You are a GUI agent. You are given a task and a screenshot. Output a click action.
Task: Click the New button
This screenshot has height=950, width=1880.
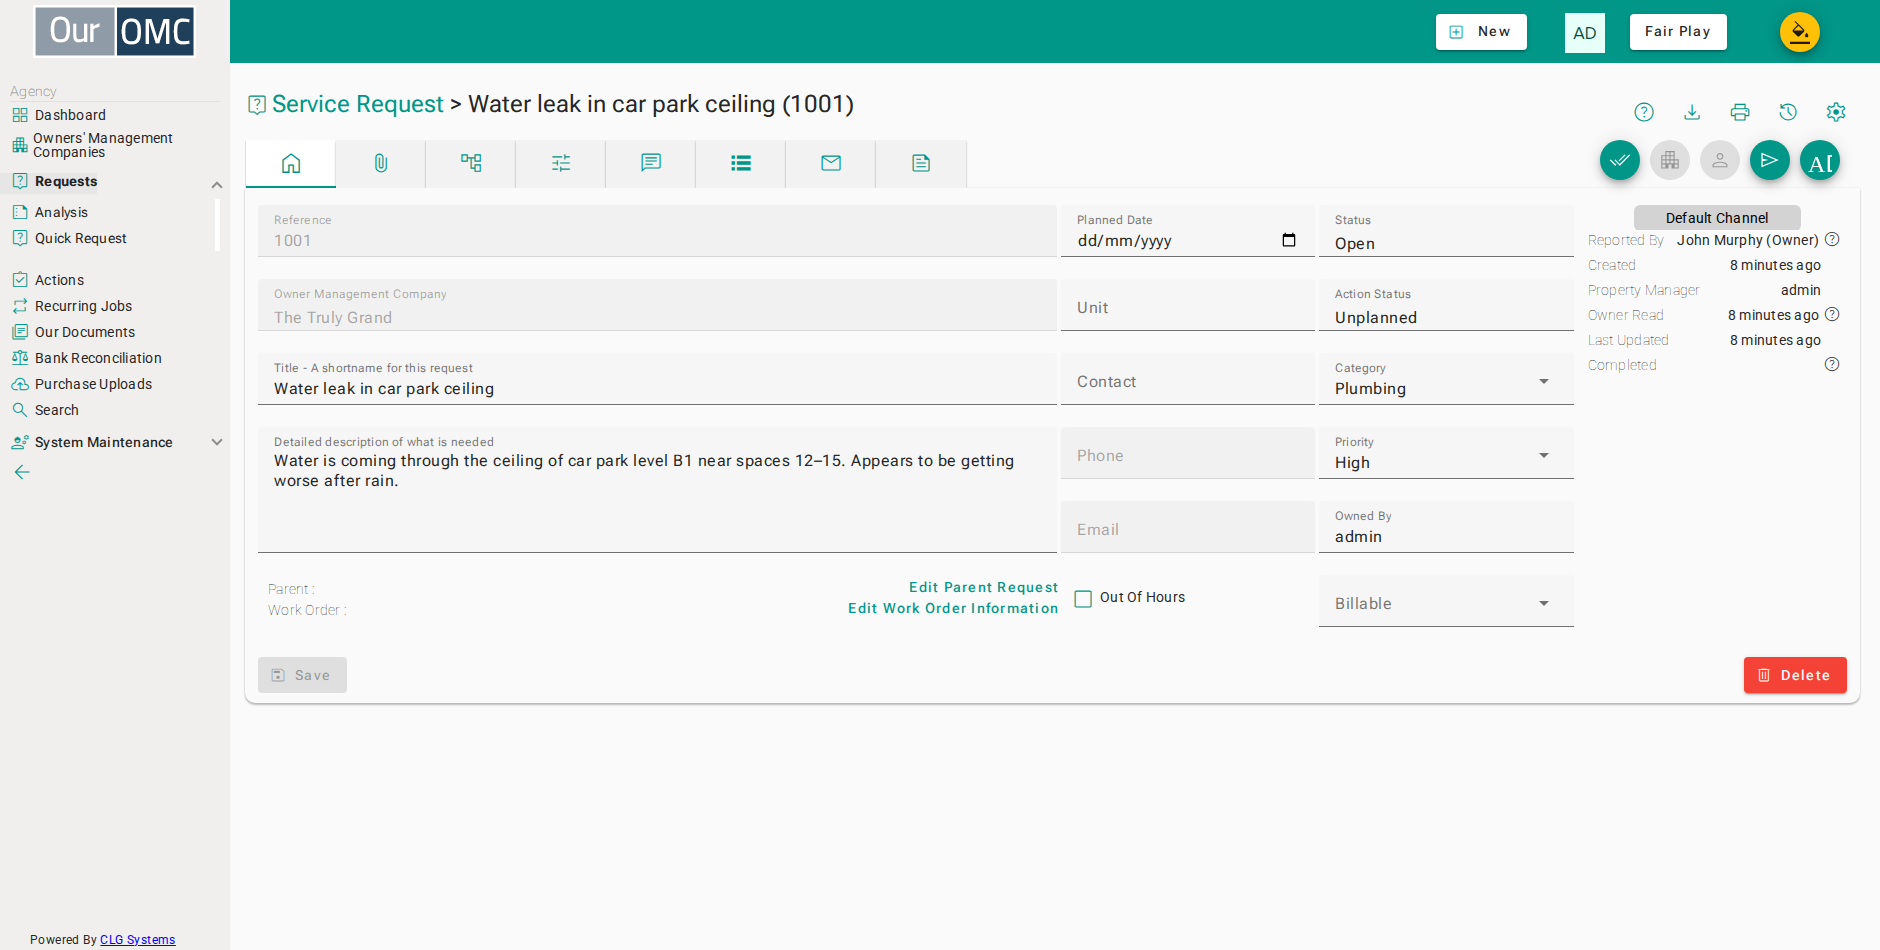[x=1481, y=32]
